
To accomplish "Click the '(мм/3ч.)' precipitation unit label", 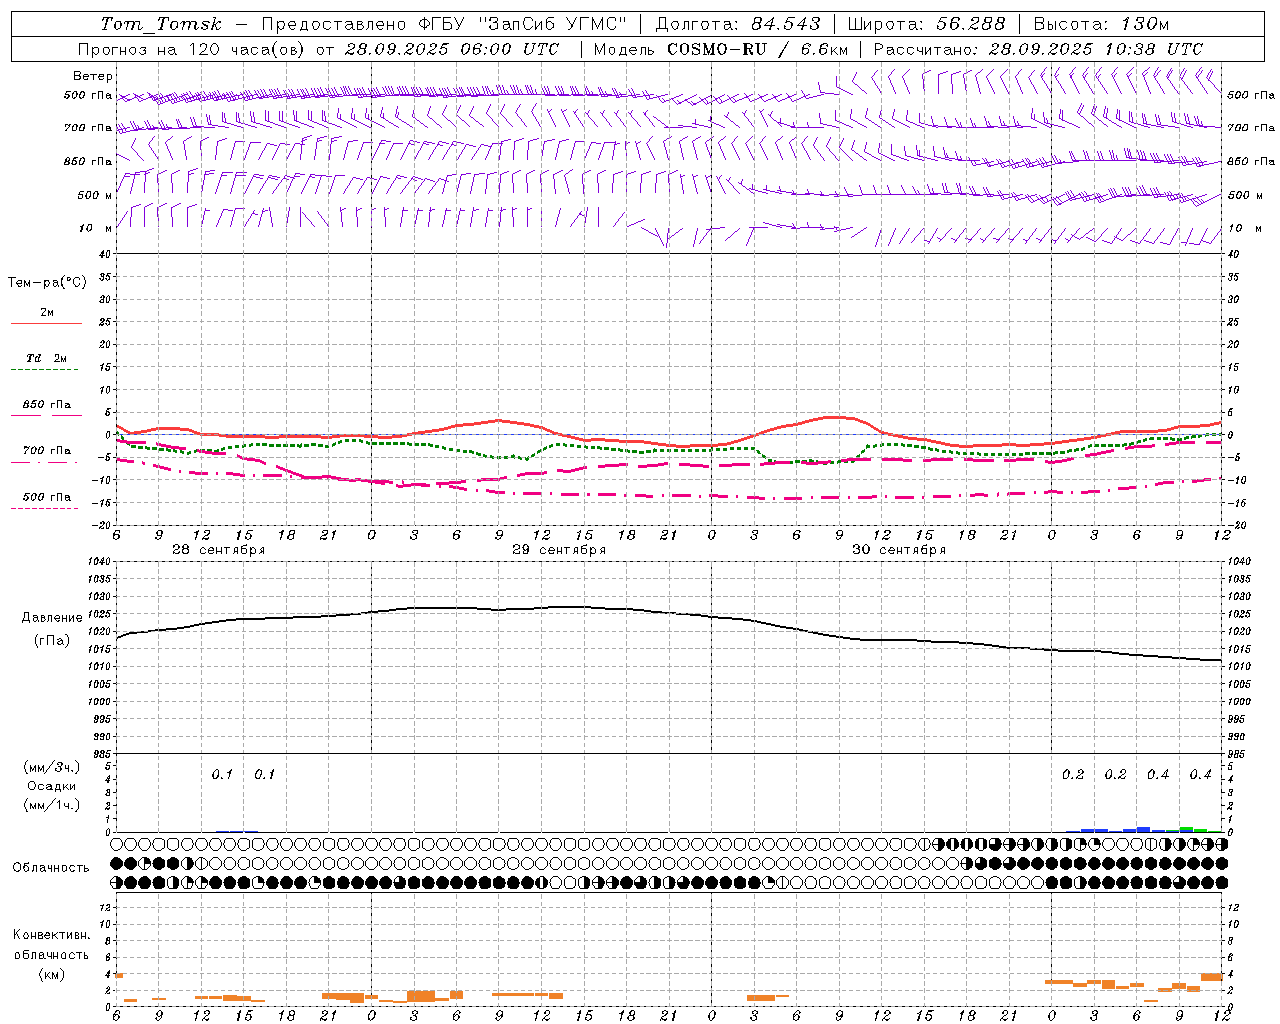I will click(51, 767).
